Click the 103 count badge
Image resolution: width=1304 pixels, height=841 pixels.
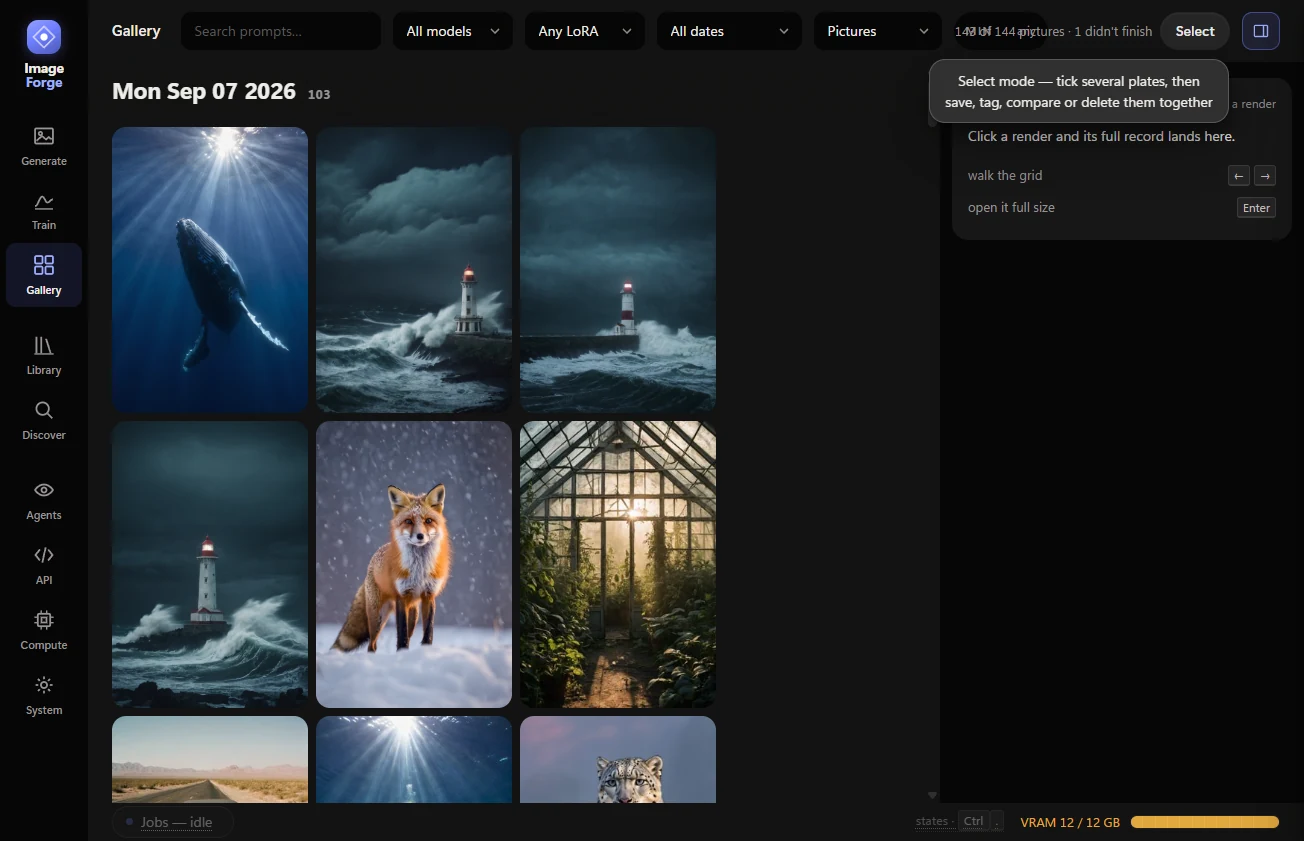coord(319,94)
